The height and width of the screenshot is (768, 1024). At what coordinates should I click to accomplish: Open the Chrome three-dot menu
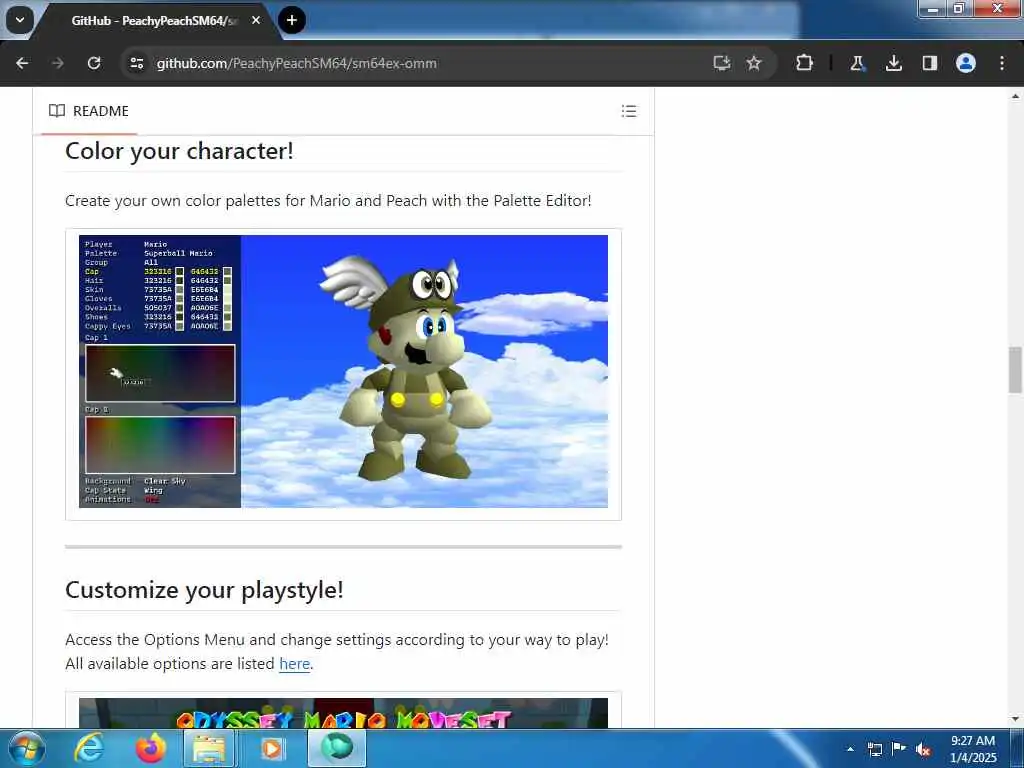pos(1002,63)
